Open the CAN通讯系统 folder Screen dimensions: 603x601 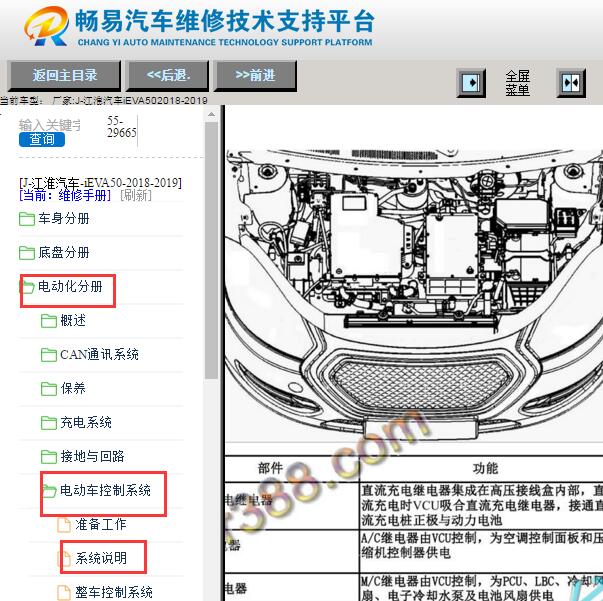pos(99,354)
